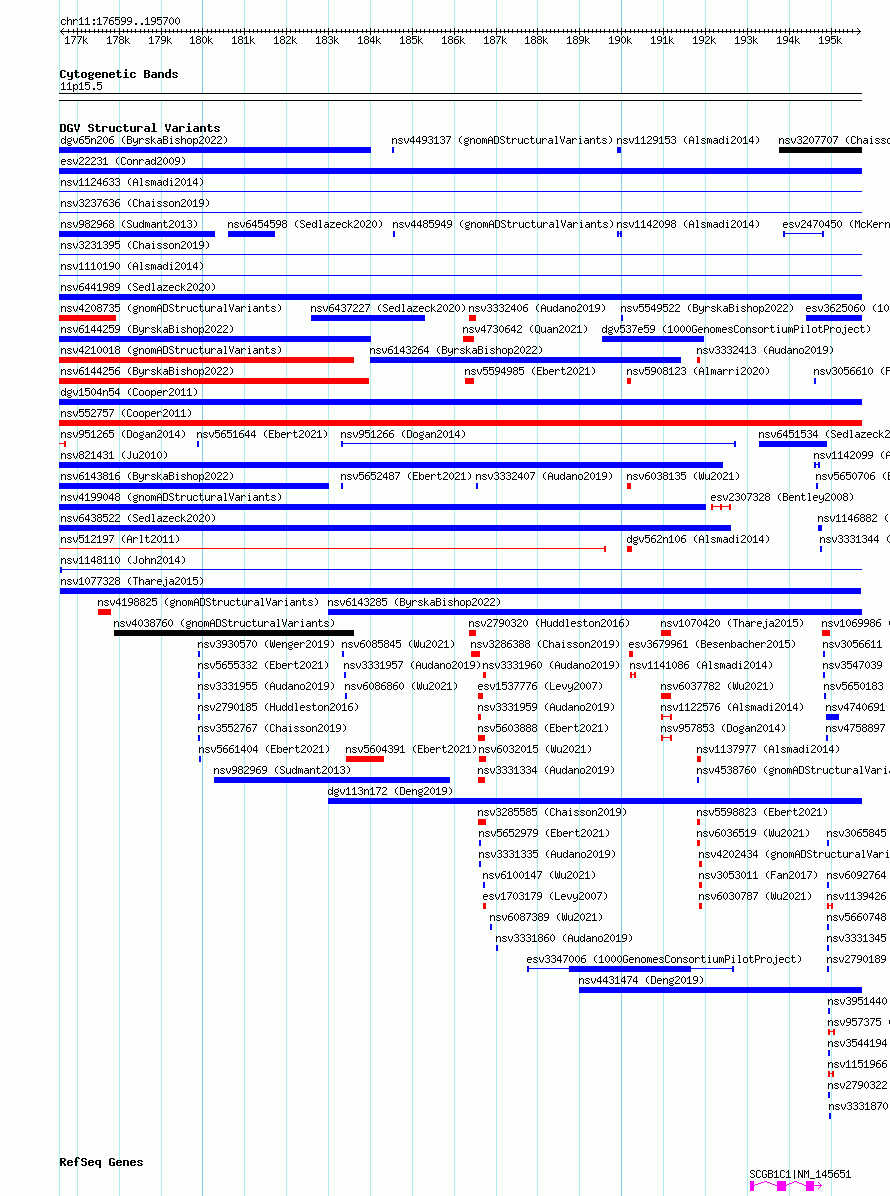Click red bar under nsv4208735
This screenshot has width=890, height=1196.
88,318
